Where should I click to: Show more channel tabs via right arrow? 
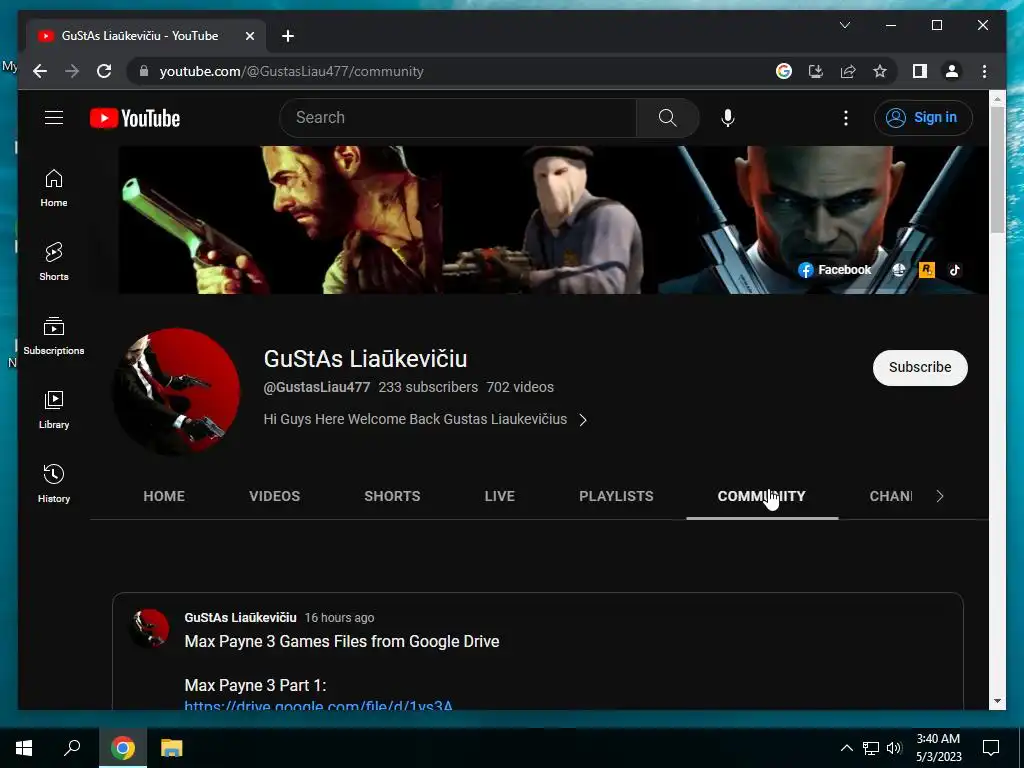(x=940, y=496)
